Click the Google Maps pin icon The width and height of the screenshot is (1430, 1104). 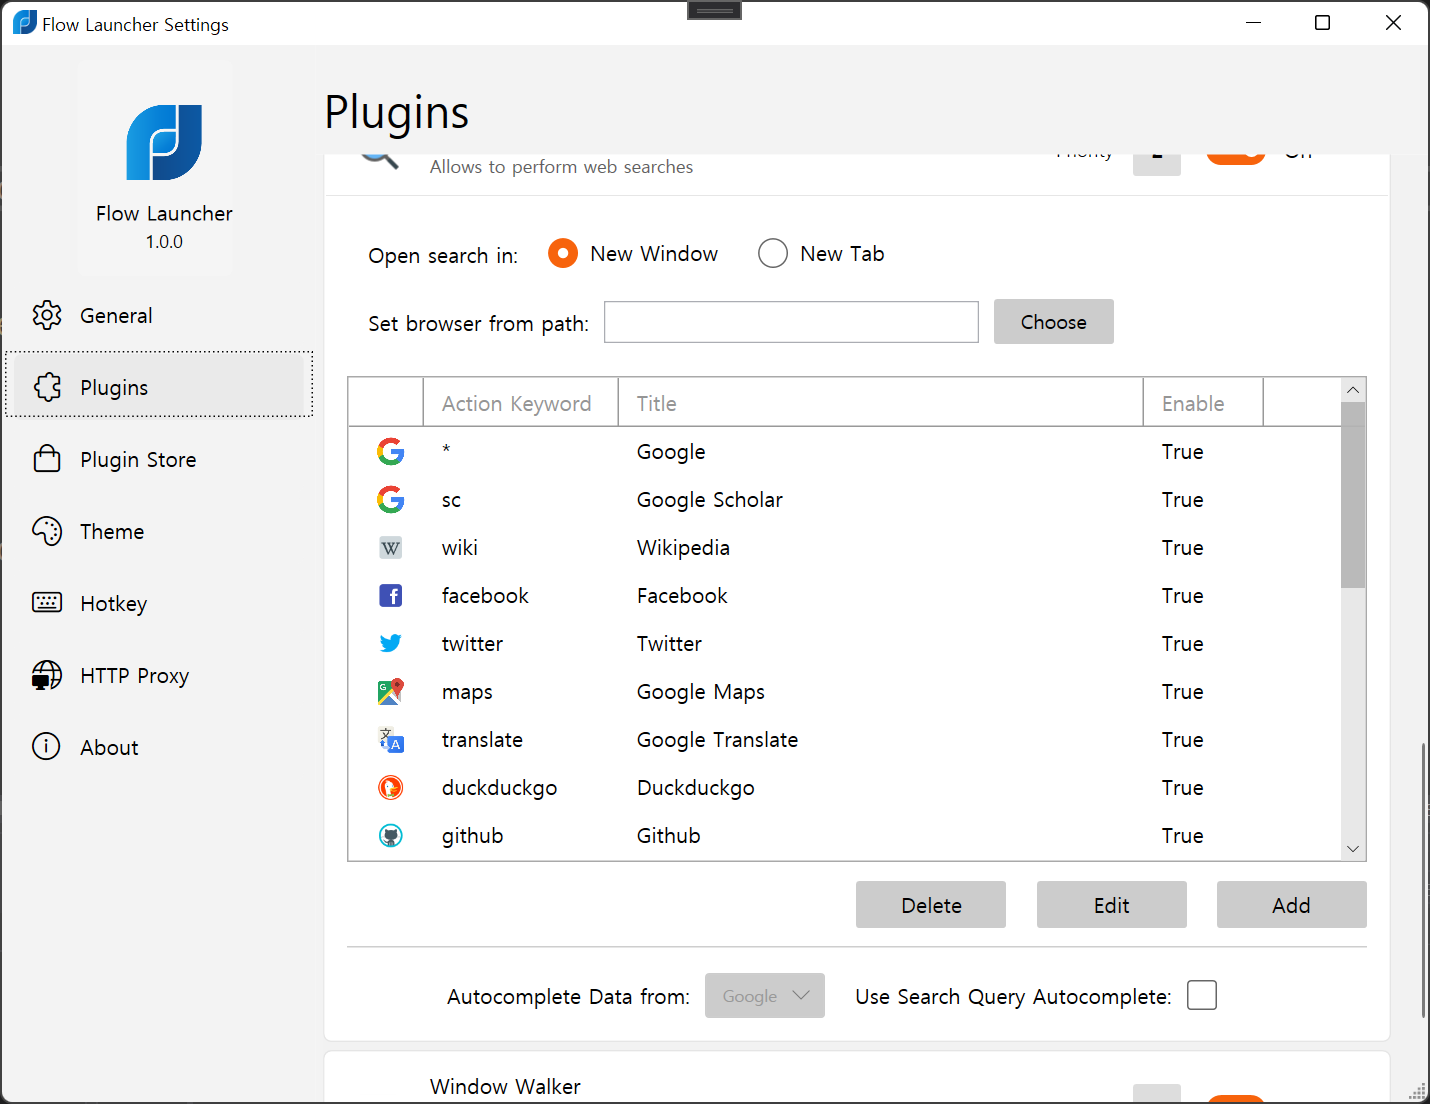391,692
